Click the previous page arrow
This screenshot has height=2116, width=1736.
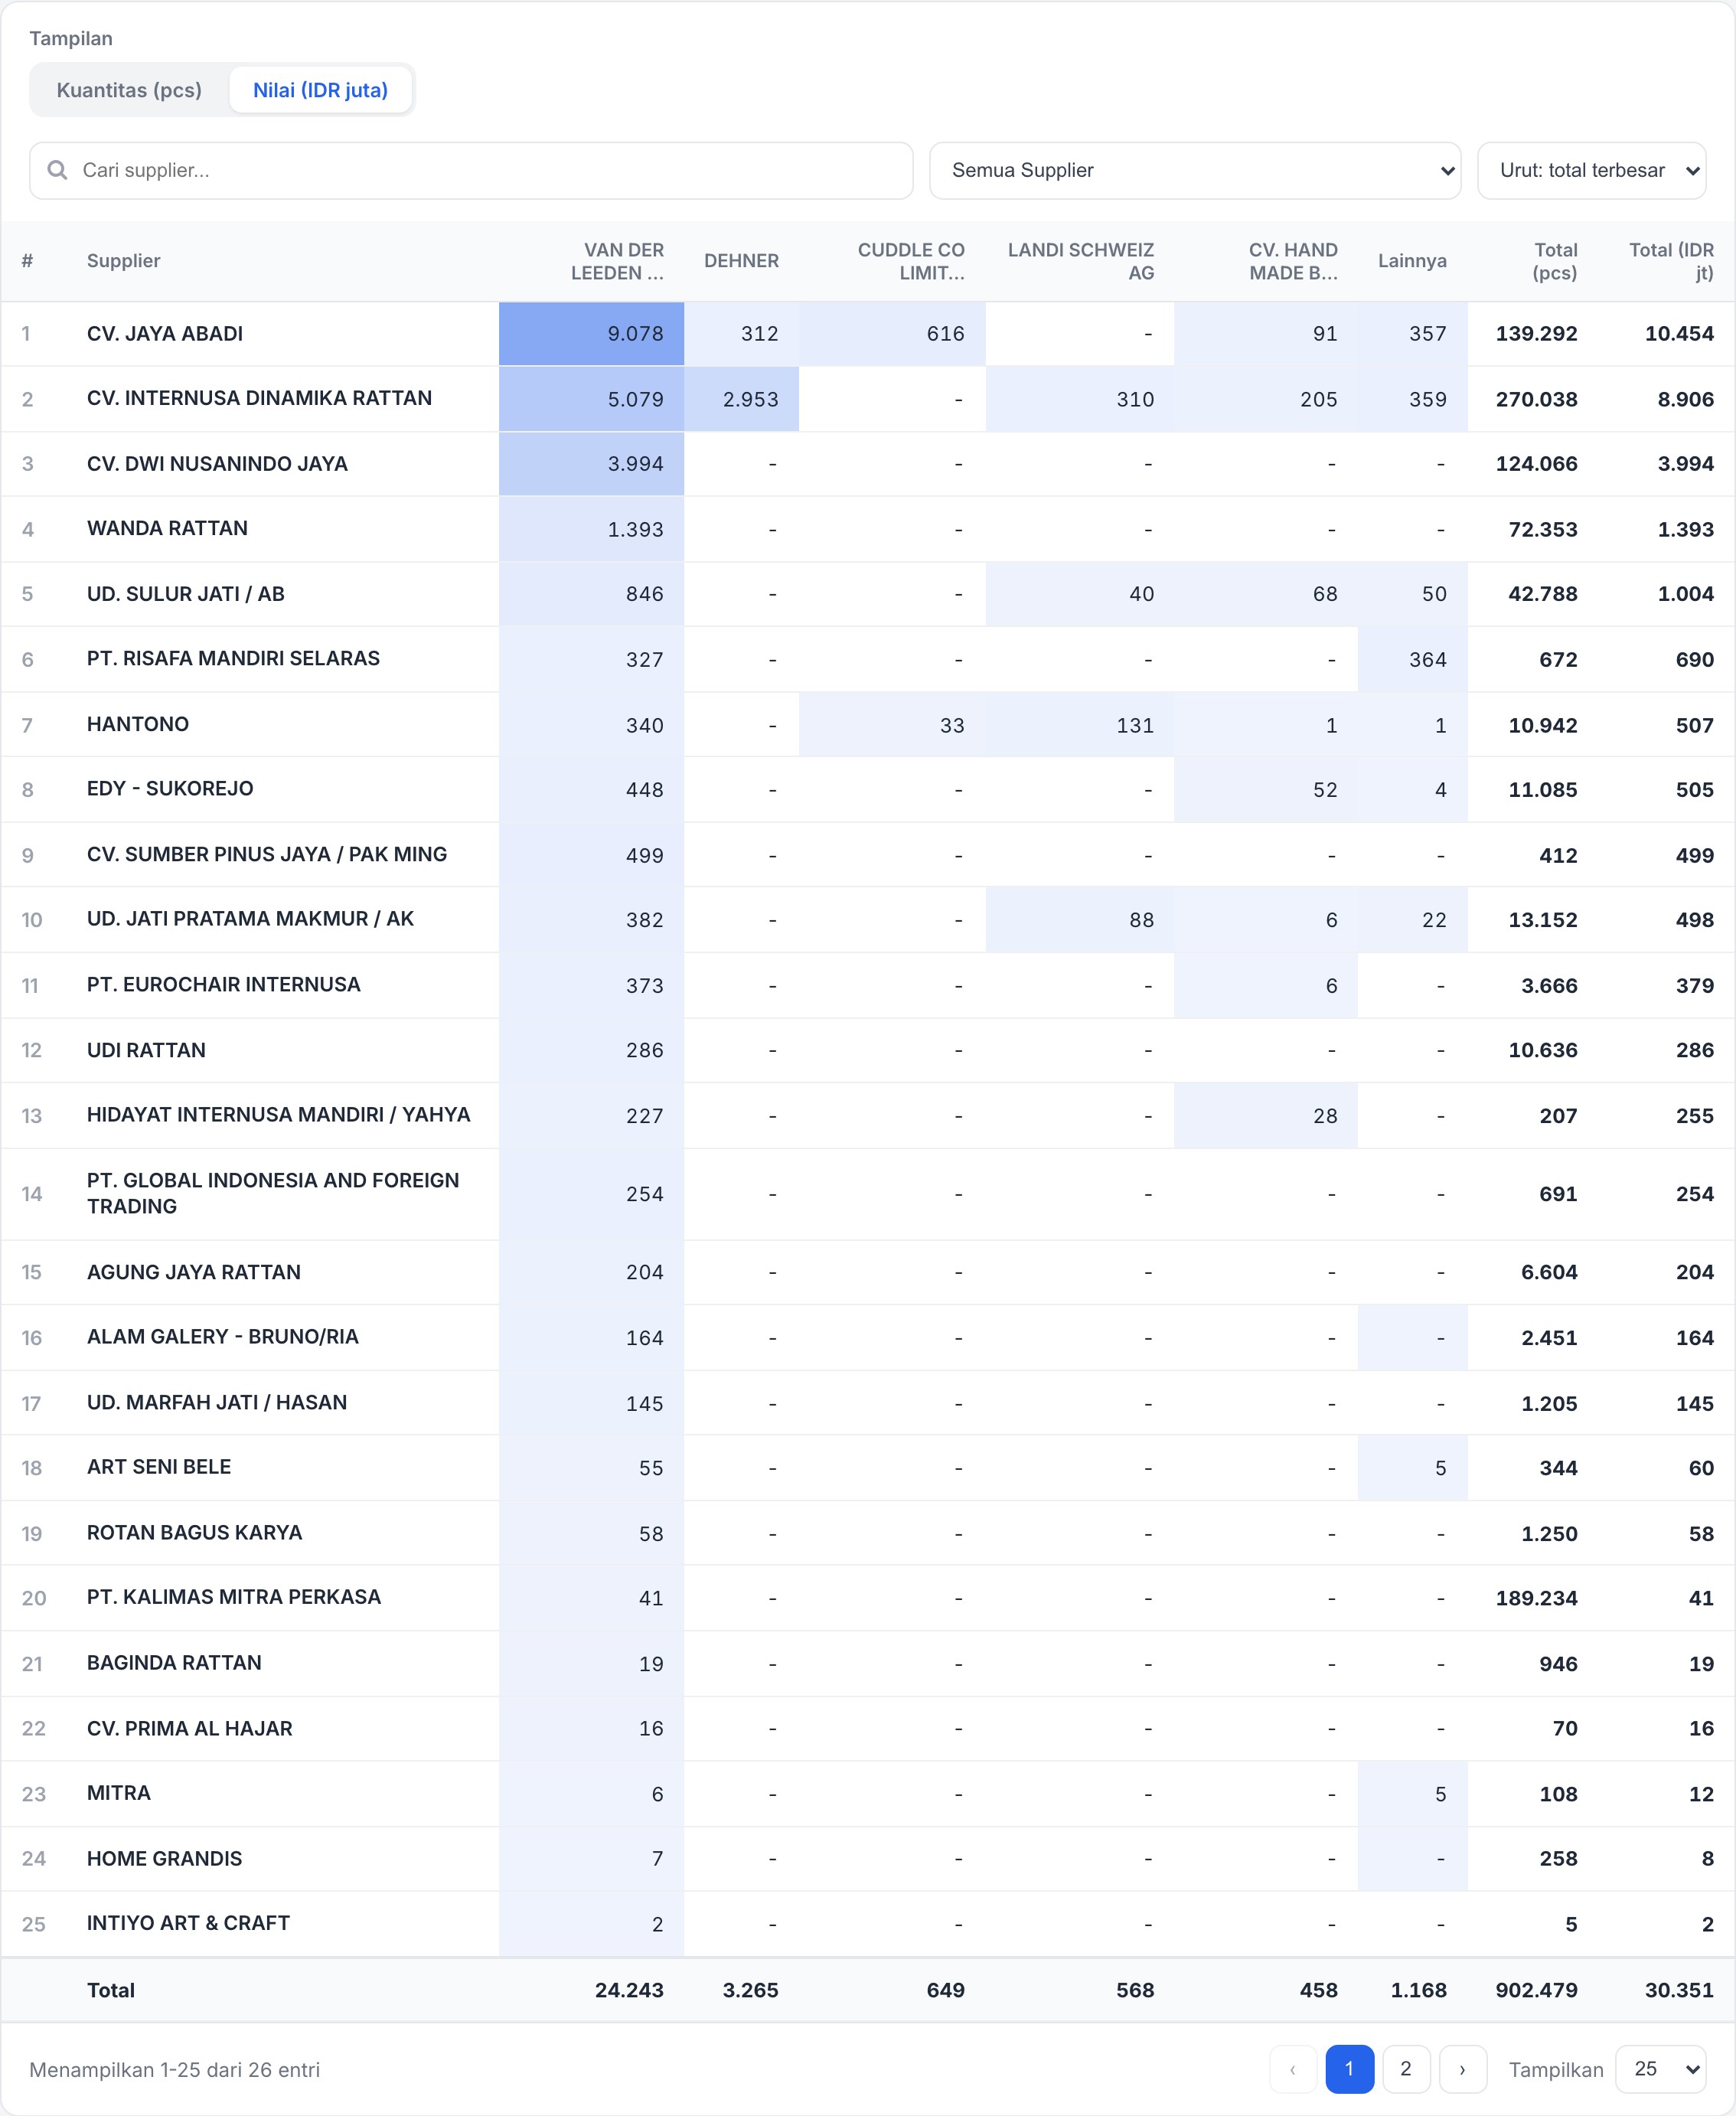[x=1293, y=2069]
